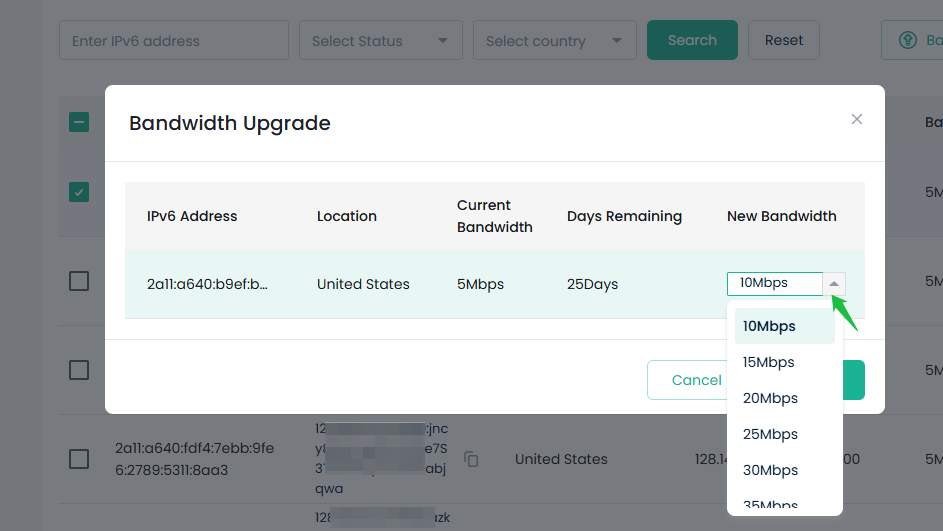This screenshot has width=943, height=531.
Task: Click the Current Bandwidth column header
Action: [494, 216]
